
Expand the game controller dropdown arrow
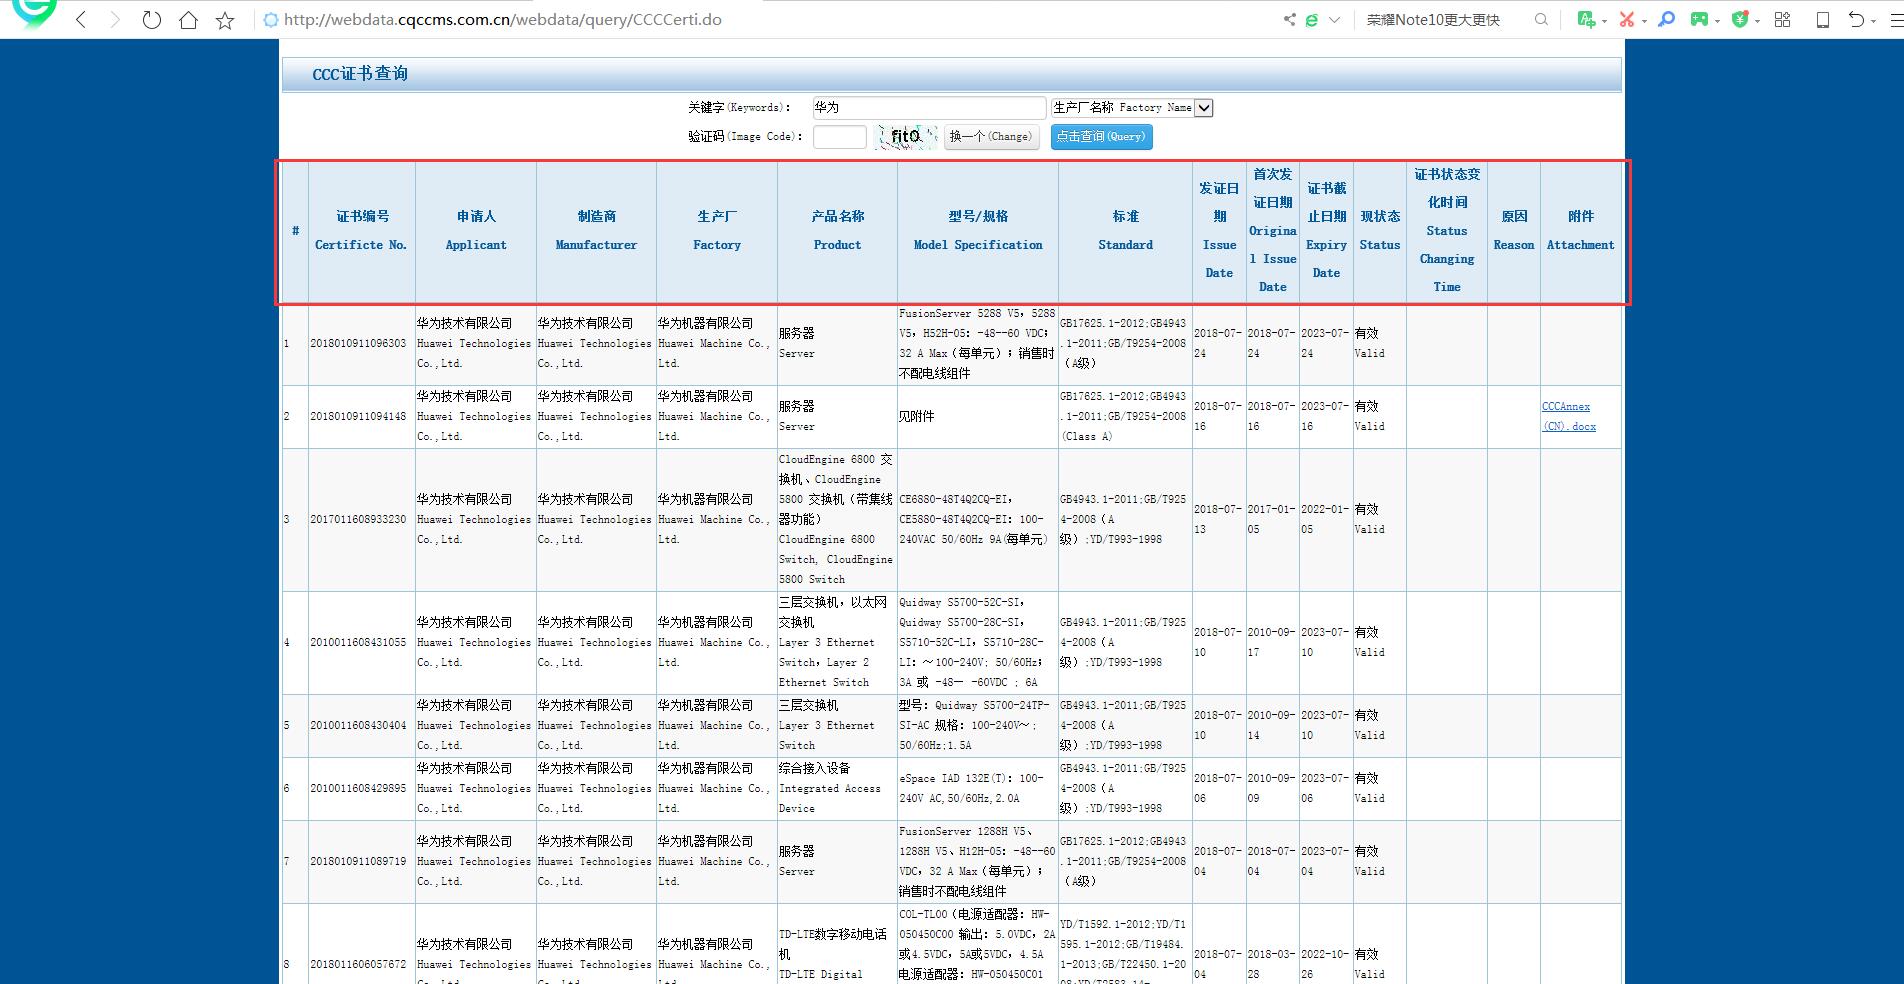pos(1717,21)
